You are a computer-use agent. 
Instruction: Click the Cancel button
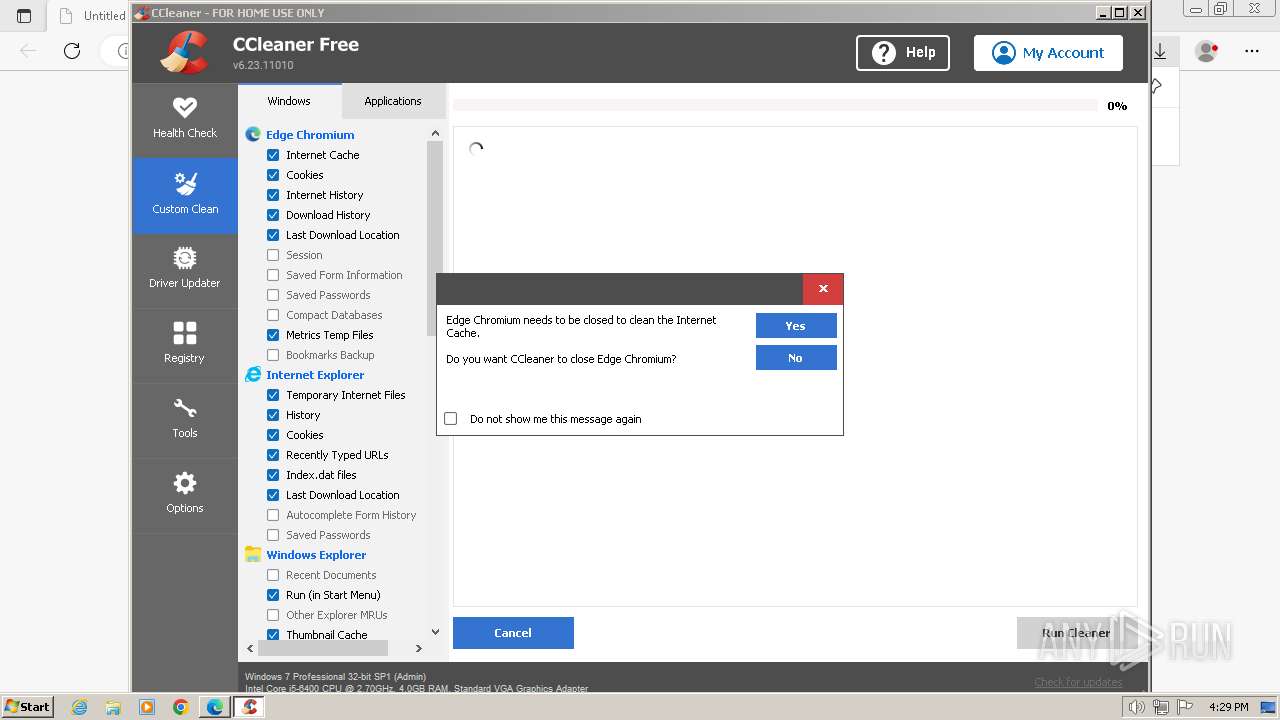click(513, 633)
